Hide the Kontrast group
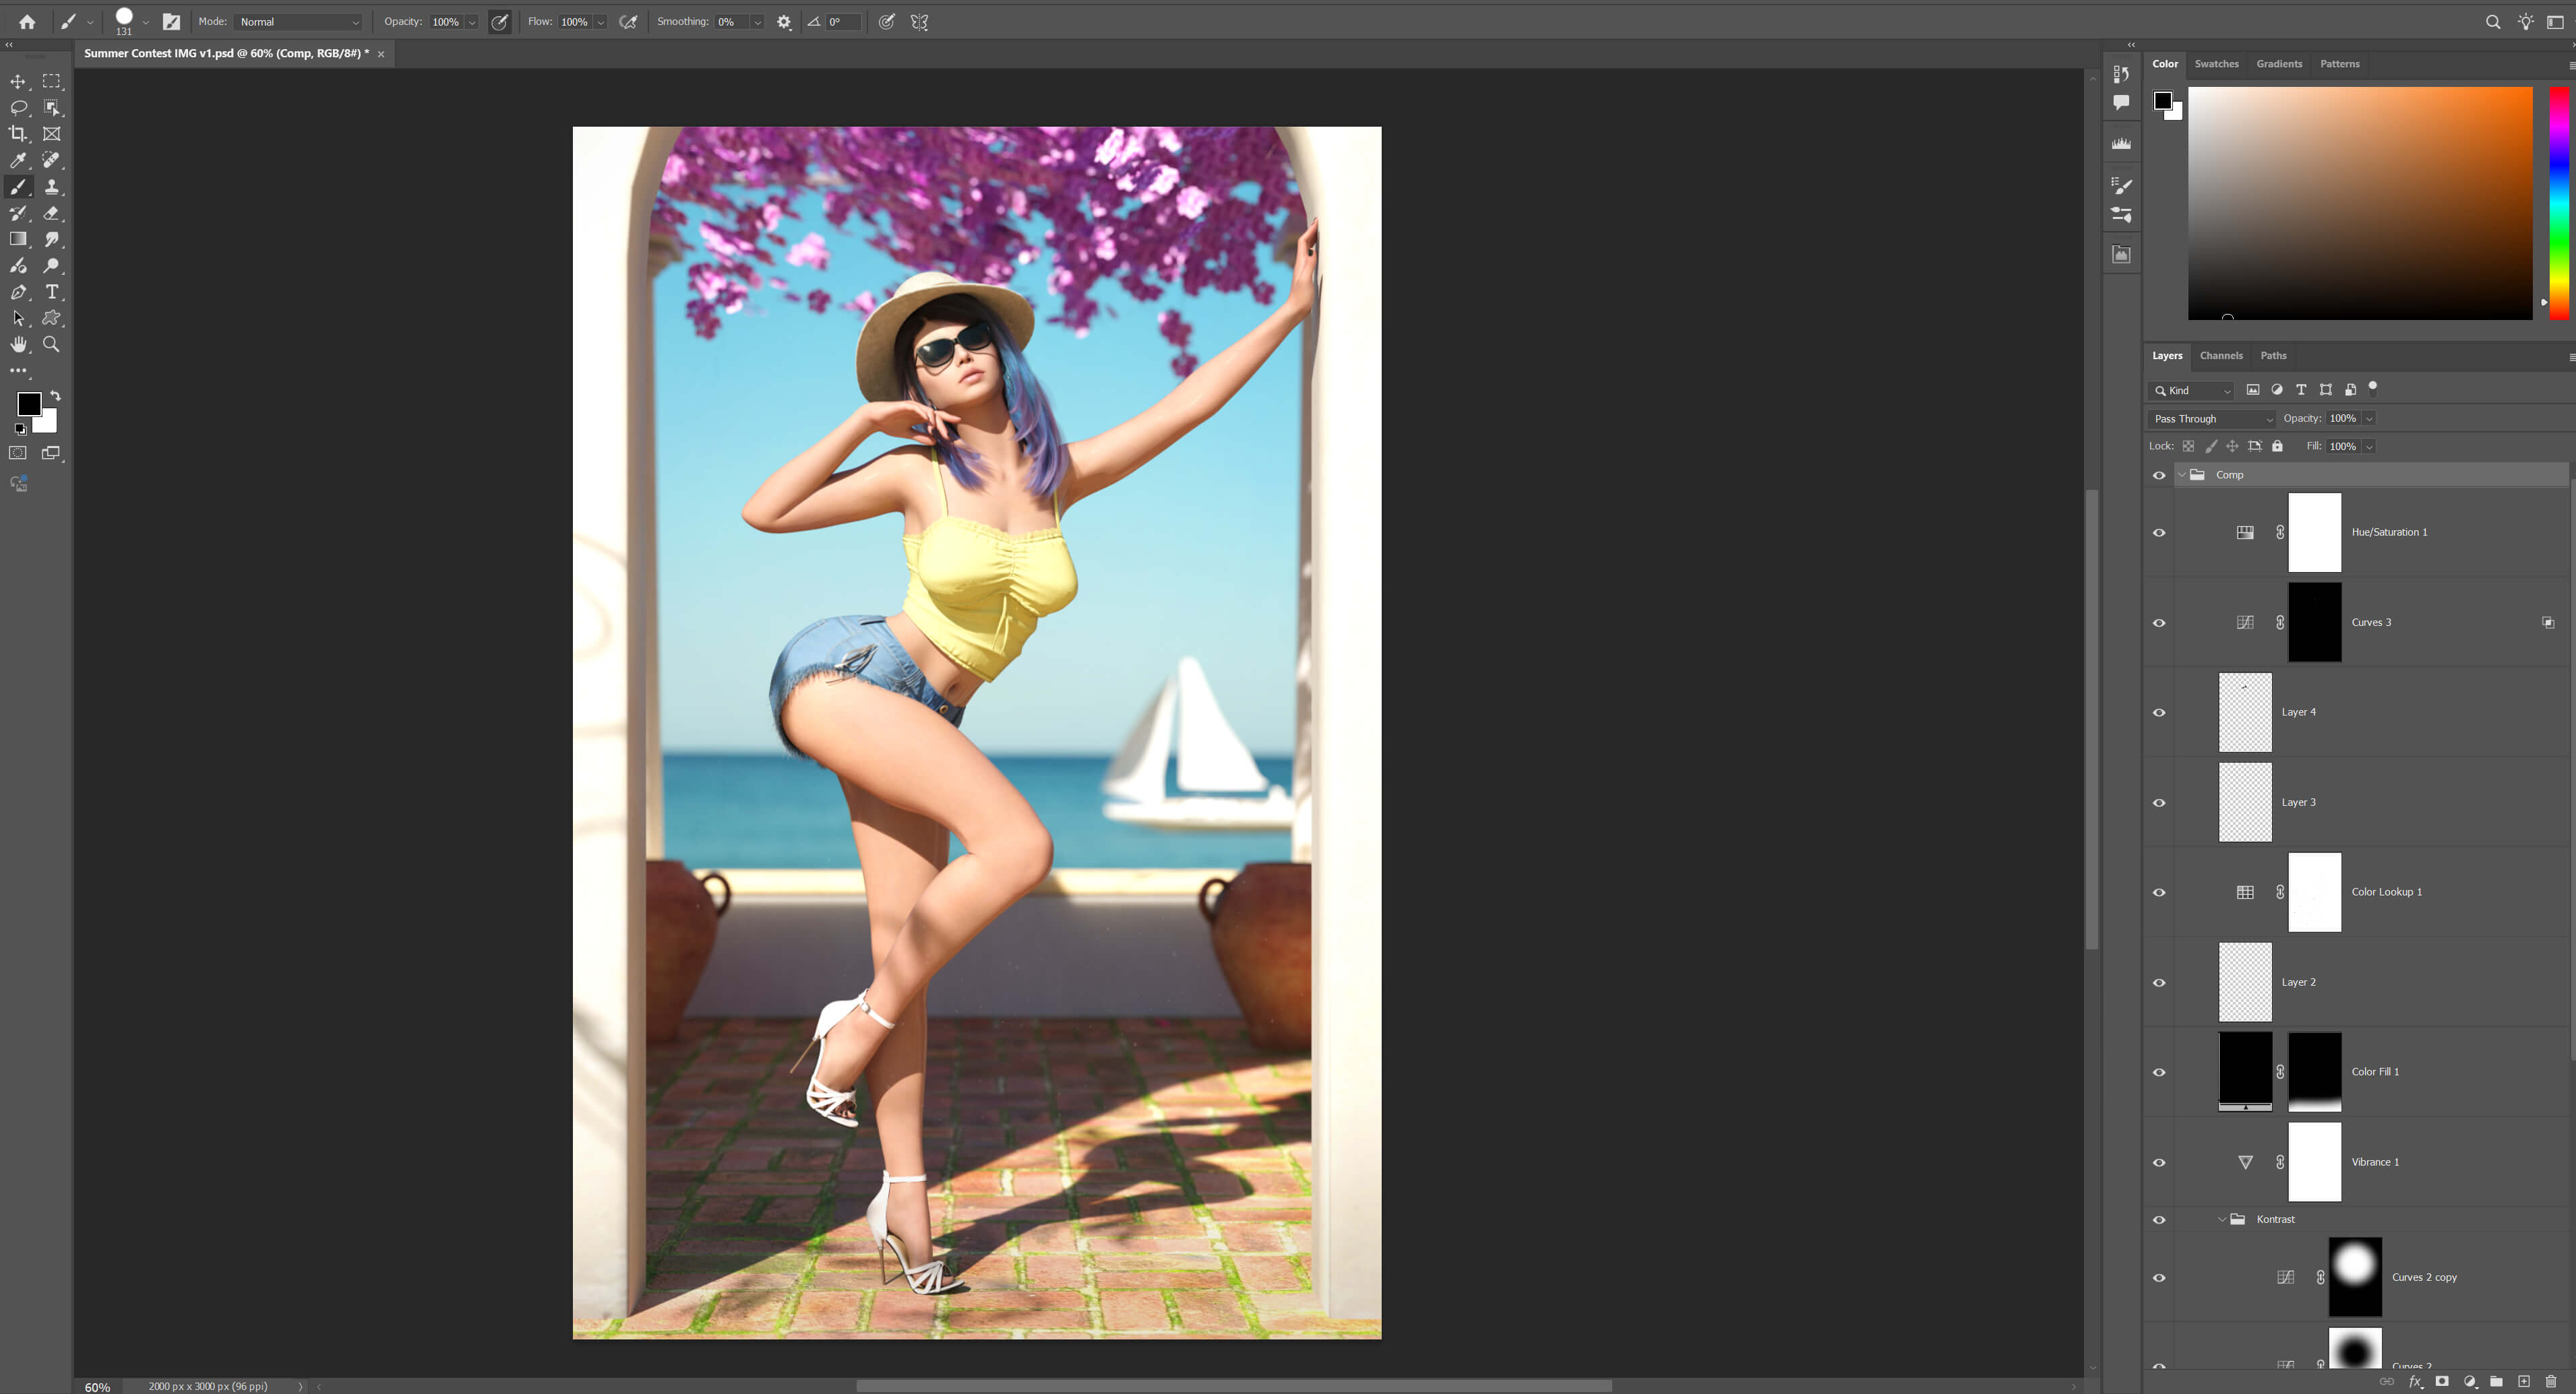This screenshot has height=1394, width=2576. (2159, 1219)
